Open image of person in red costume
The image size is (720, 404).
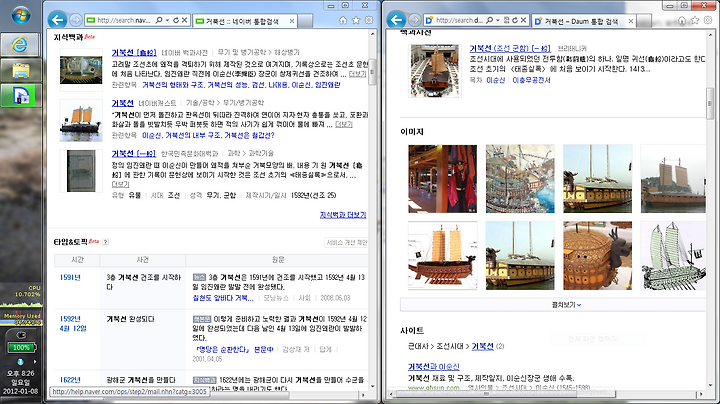click(443, 179)
